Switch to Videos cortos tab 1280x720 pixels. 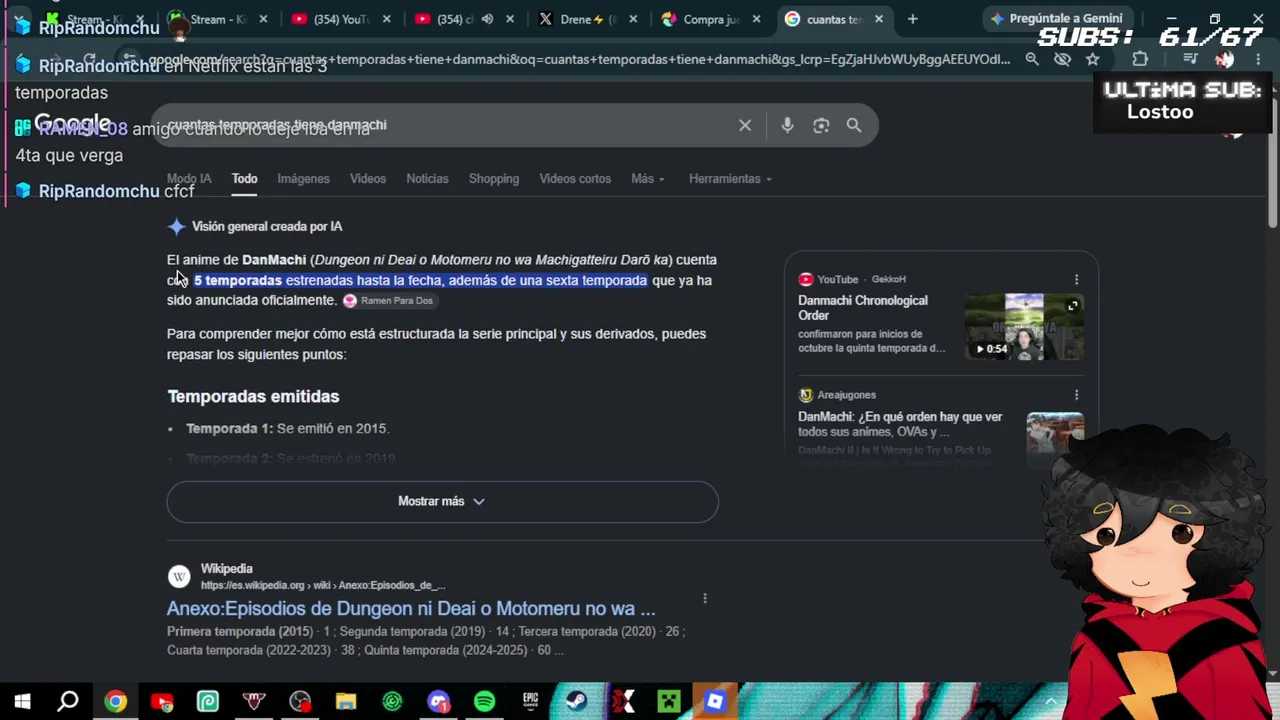pos(575,178)
